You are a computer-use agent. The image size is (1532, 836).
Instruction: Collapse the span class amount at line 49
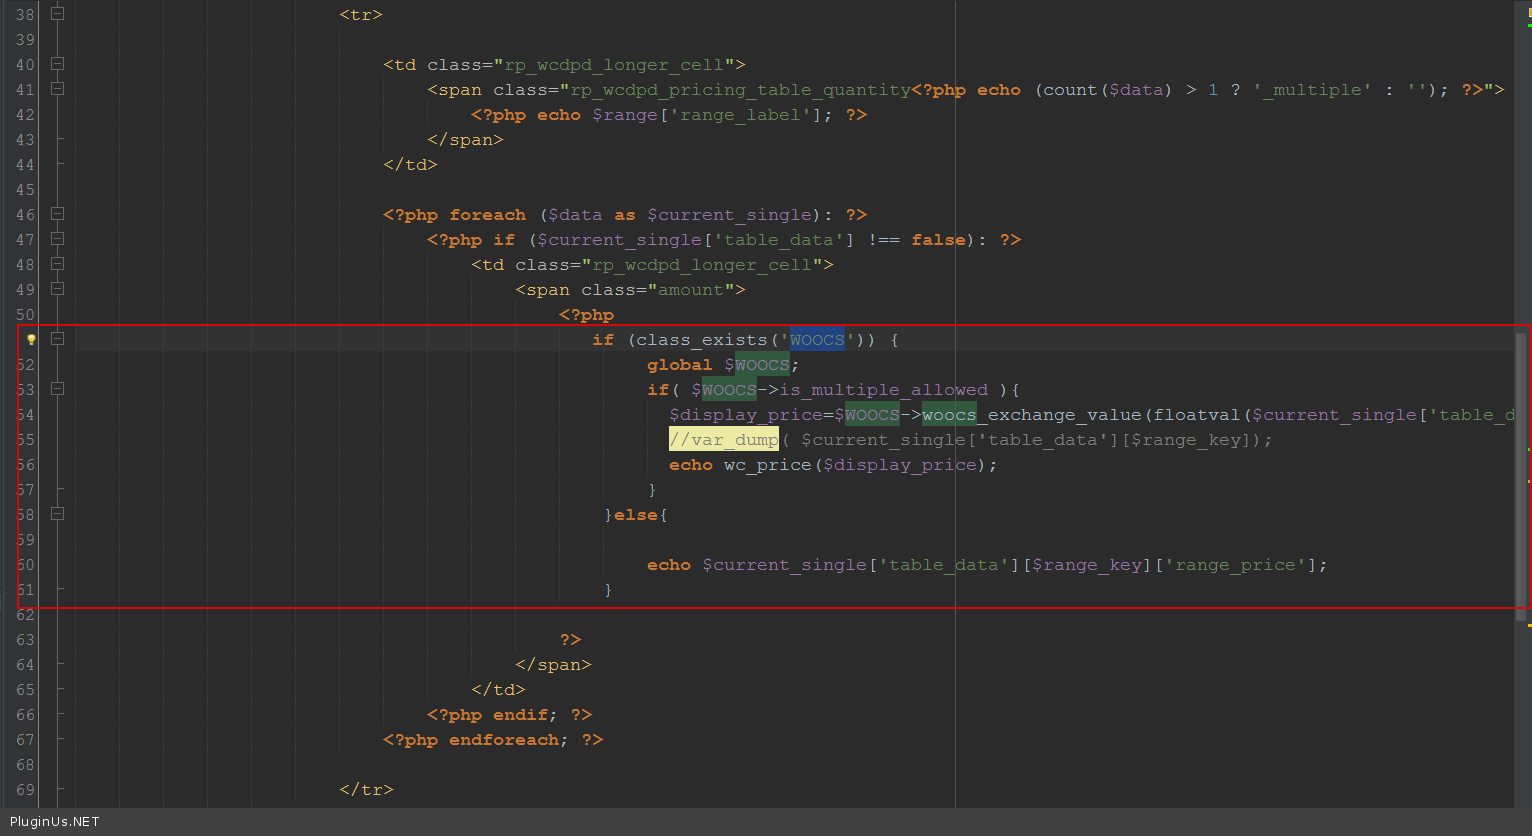click(x=57, y=289)
